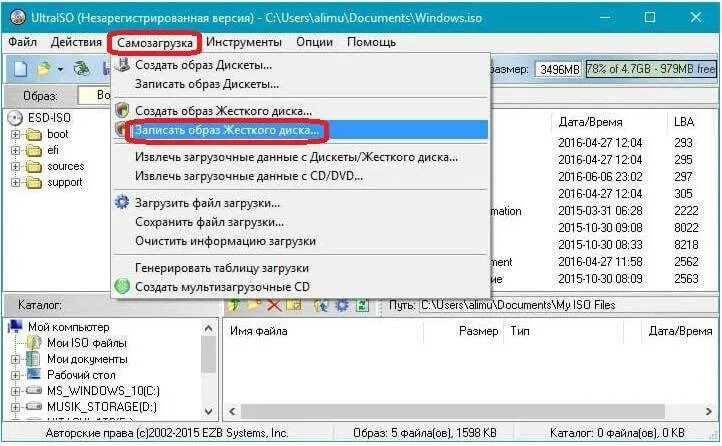Open the Файл menu
The width and height of the screenshot is (722, 446).
coord(23,42)
